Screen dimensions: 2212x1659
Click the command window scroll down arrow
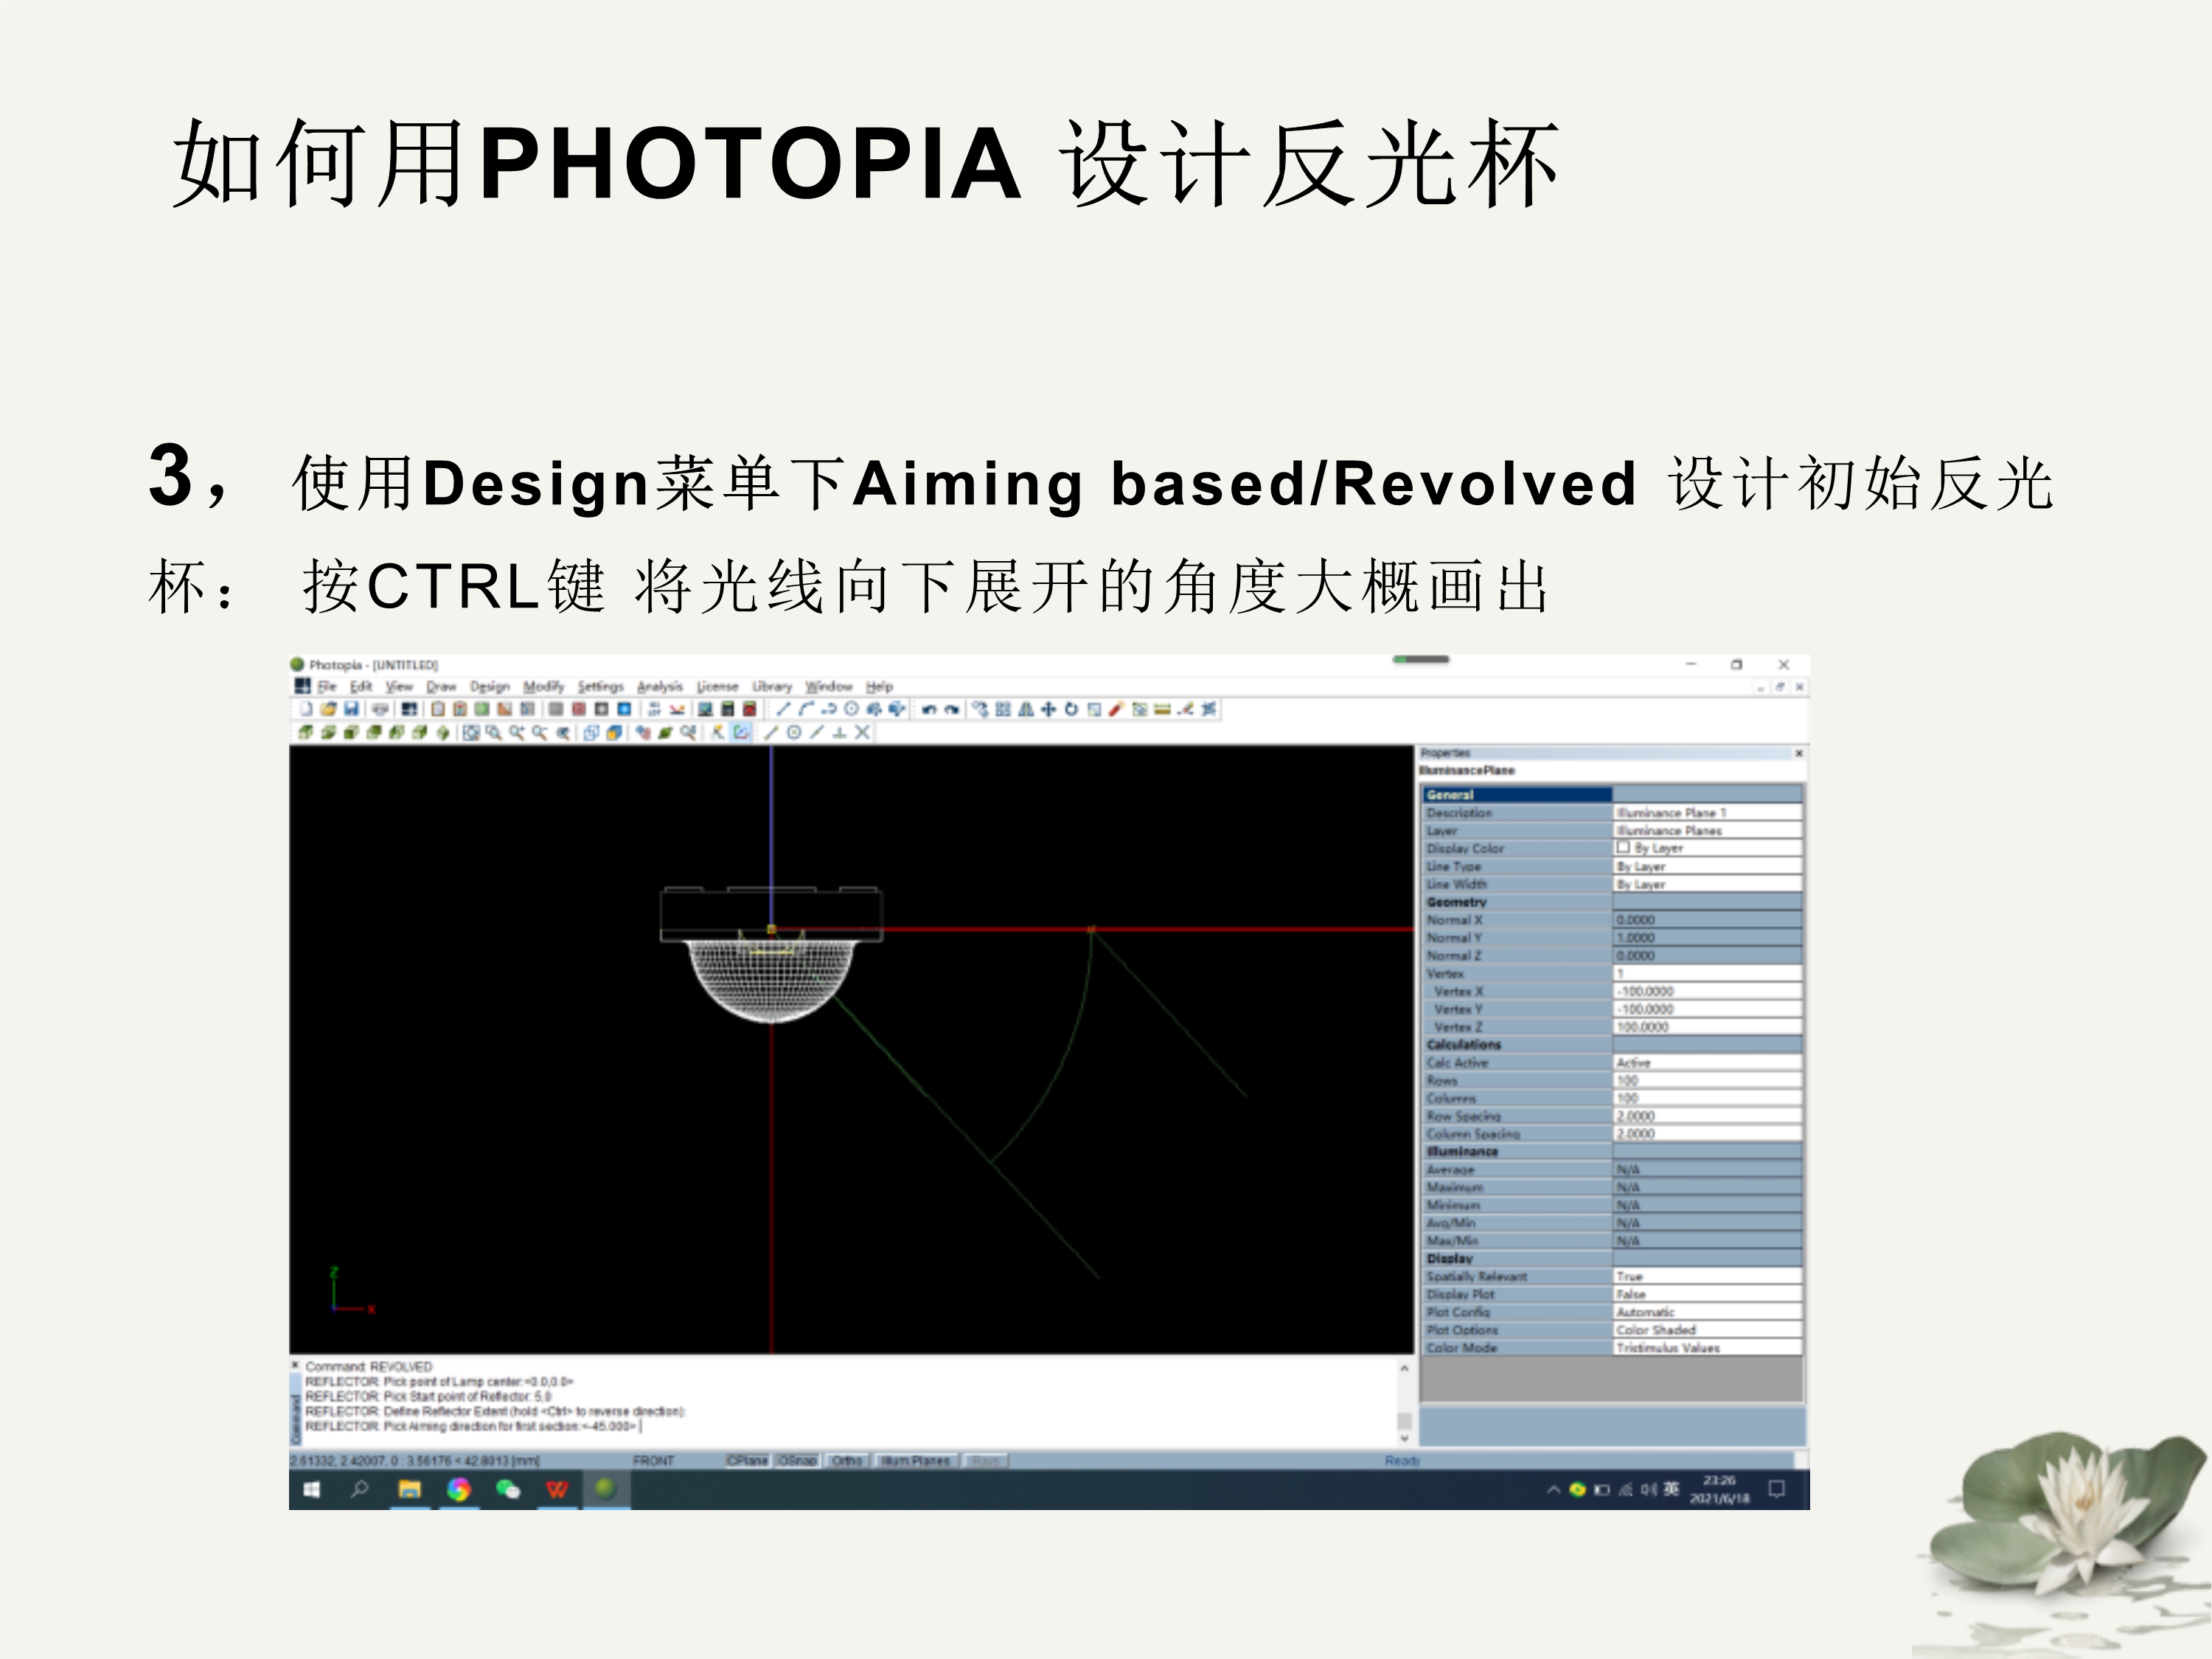pyautogui.click(x=1404, y=1438)
